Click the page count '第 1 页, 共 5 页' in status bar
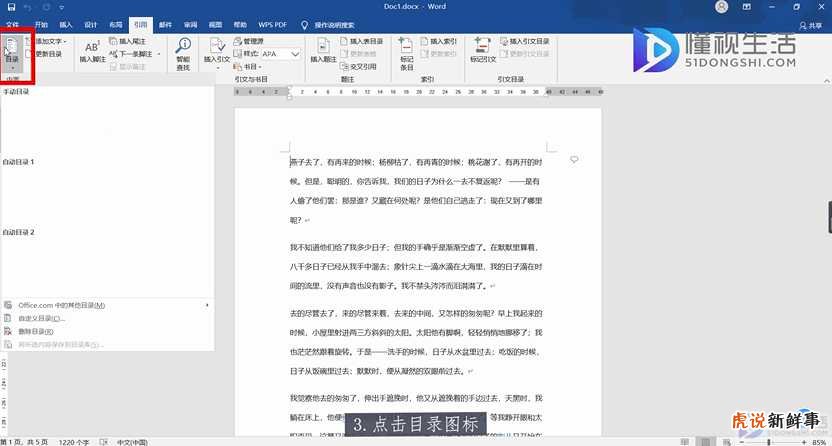The width and height of the screenshot is (832, 446). 24,442
